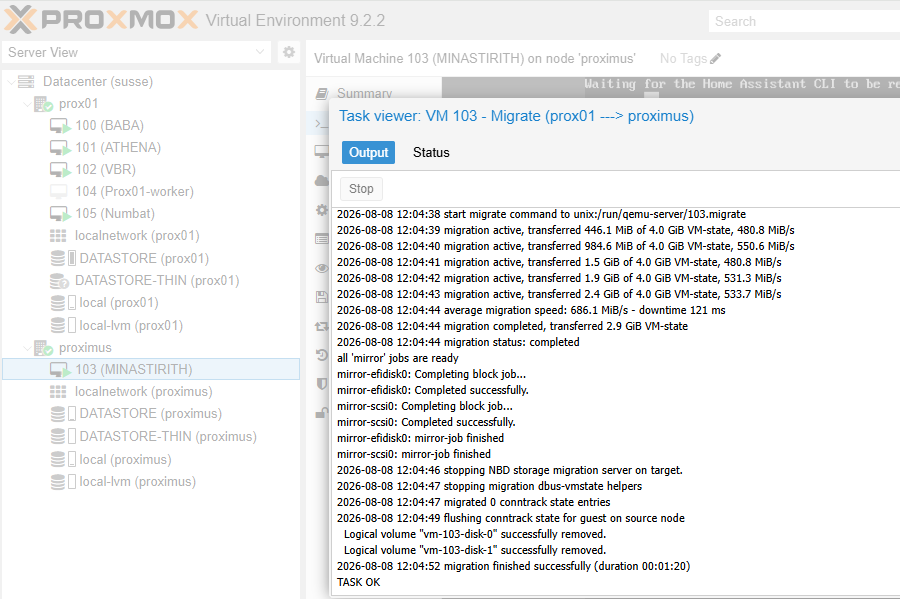Click 'flushing conntrack state' log line
The image size is (900, 599).
coord(511,518)
